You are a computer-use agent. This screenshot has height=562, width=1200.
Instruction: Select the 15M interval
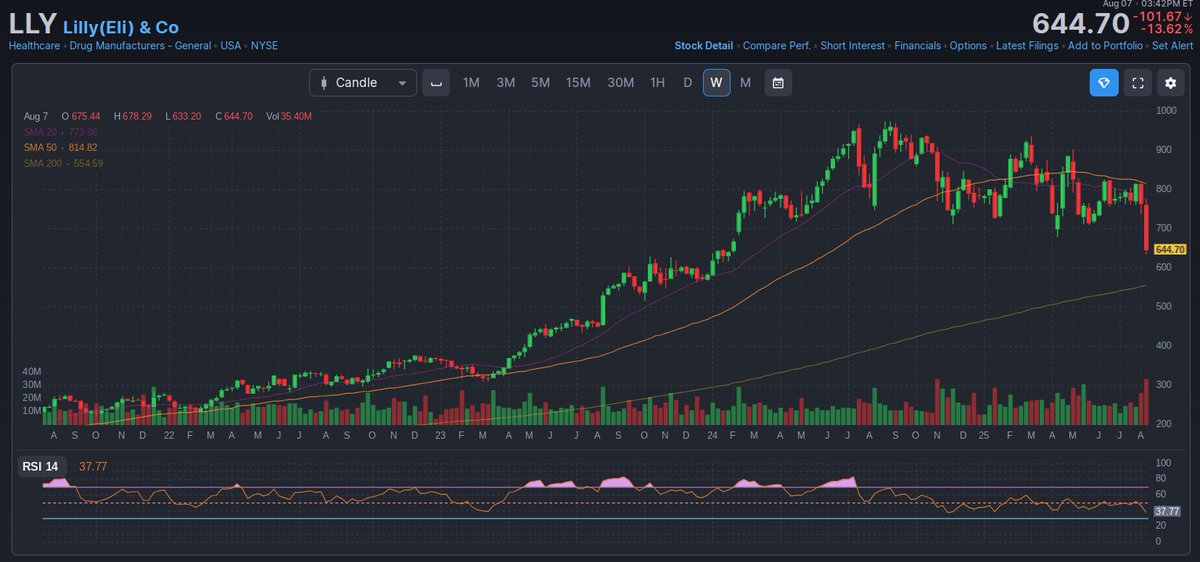point(578,83)
